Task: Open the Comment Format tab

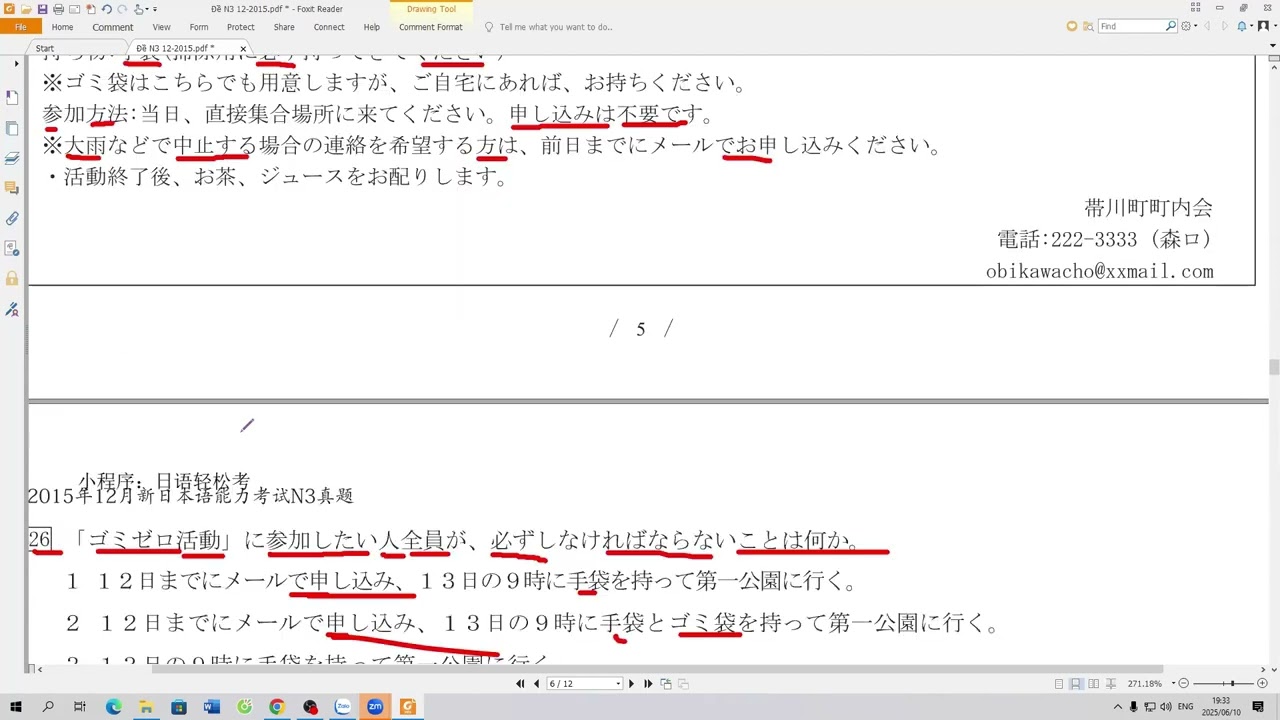Action: click(431, 27)
